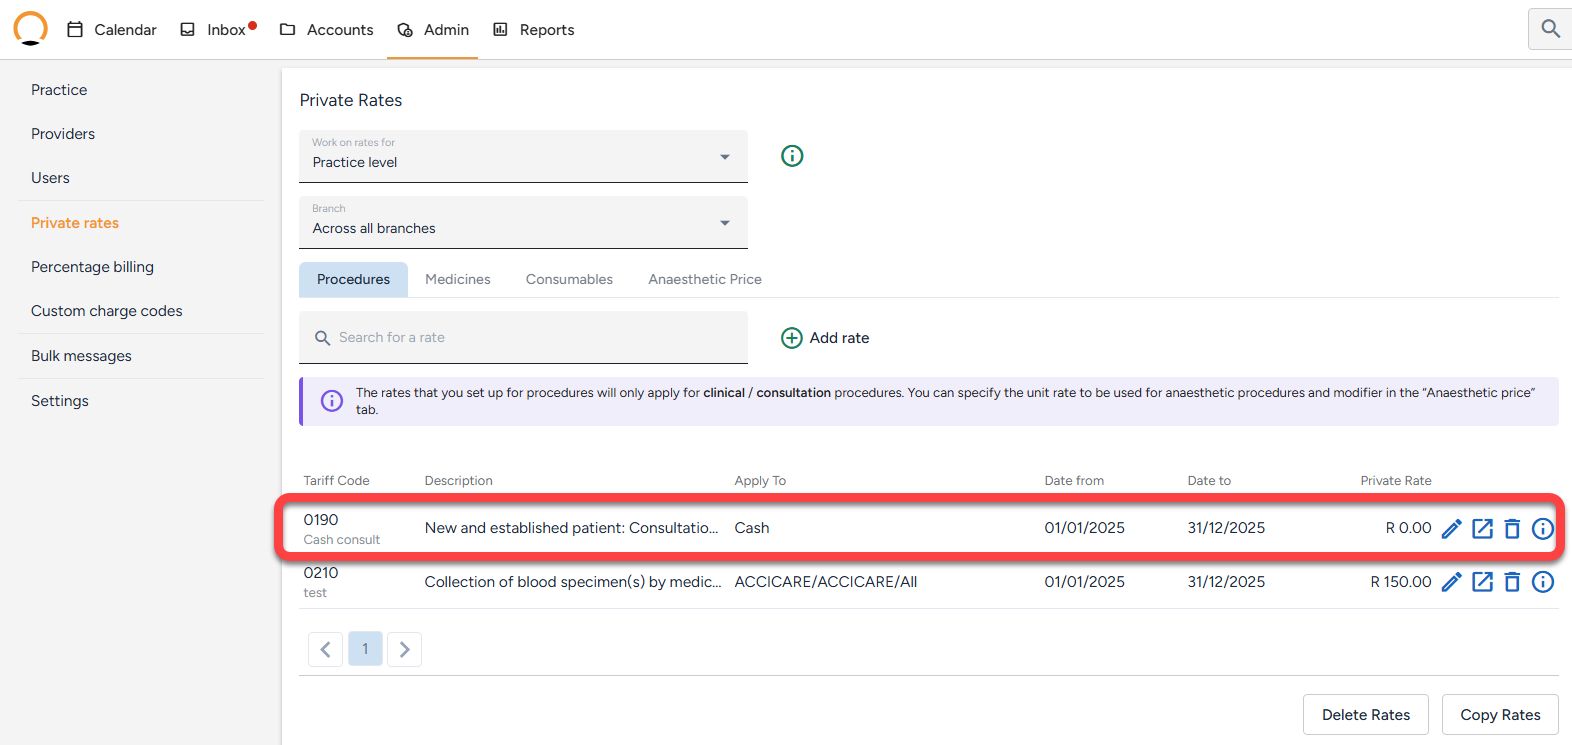Click the Date from column header

[x=1074, y=481]
